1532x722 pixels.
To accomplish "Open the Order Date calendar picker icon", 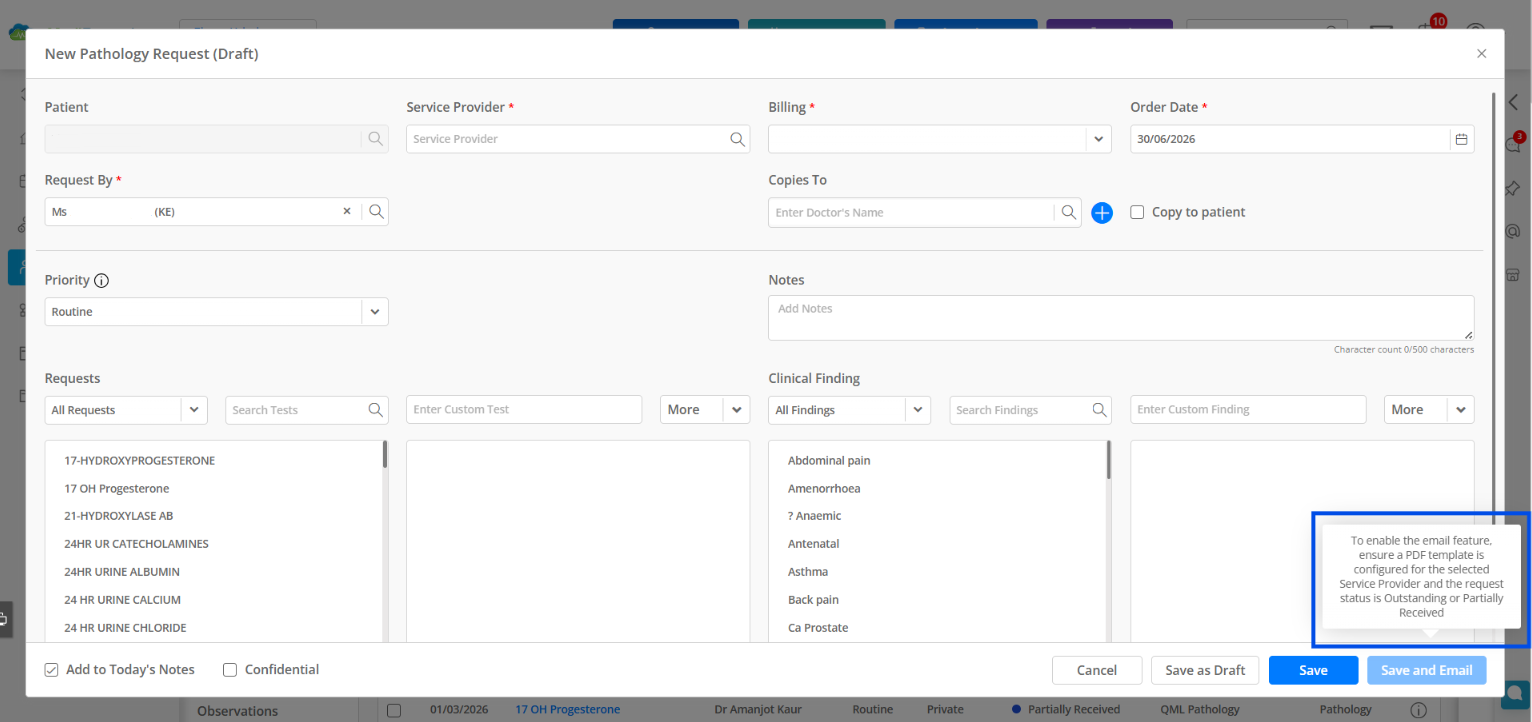I will [1461, 139].
